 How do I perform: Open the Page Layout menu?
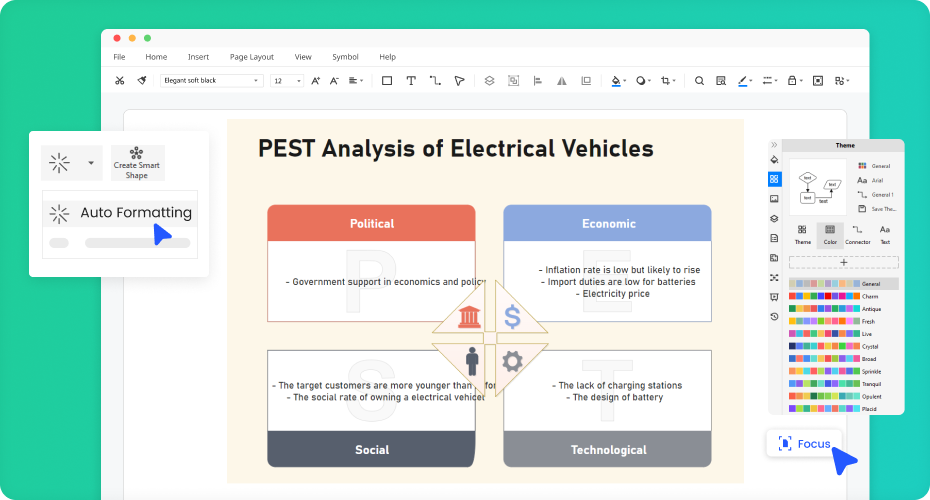251,57
